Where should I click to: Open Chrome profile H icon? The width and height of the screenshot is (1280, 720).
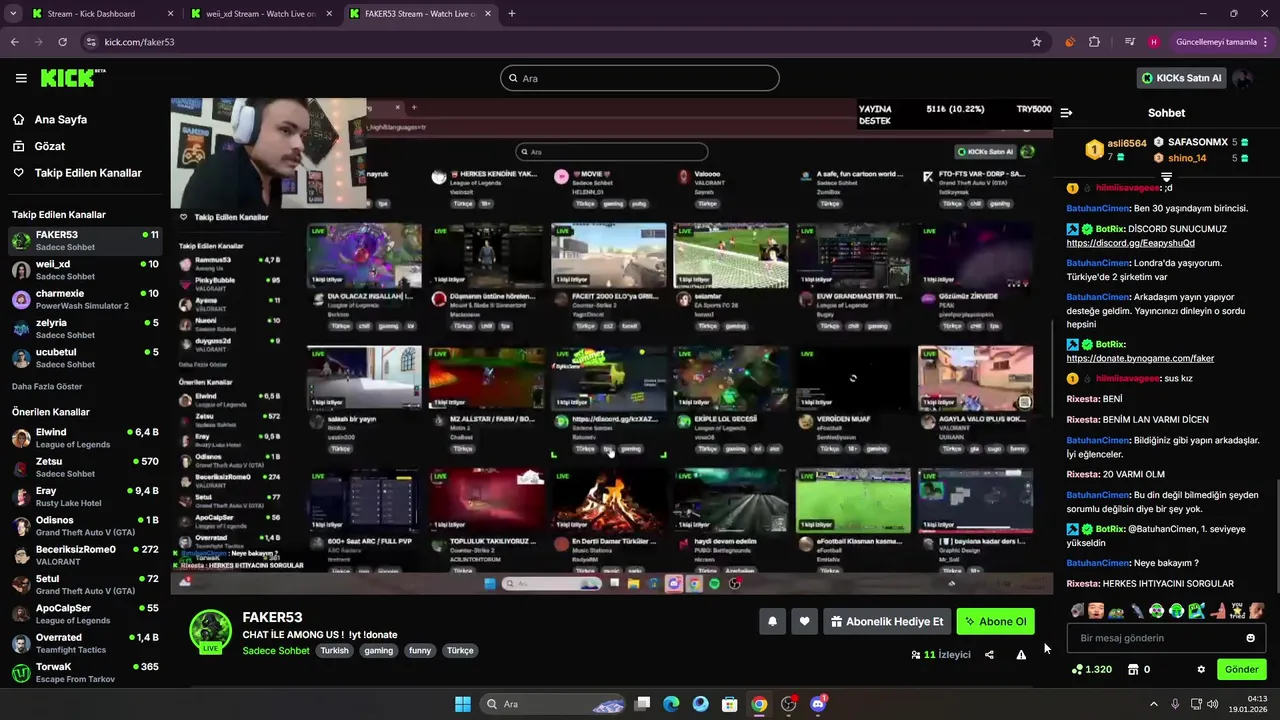click(x=1154, y=42)
